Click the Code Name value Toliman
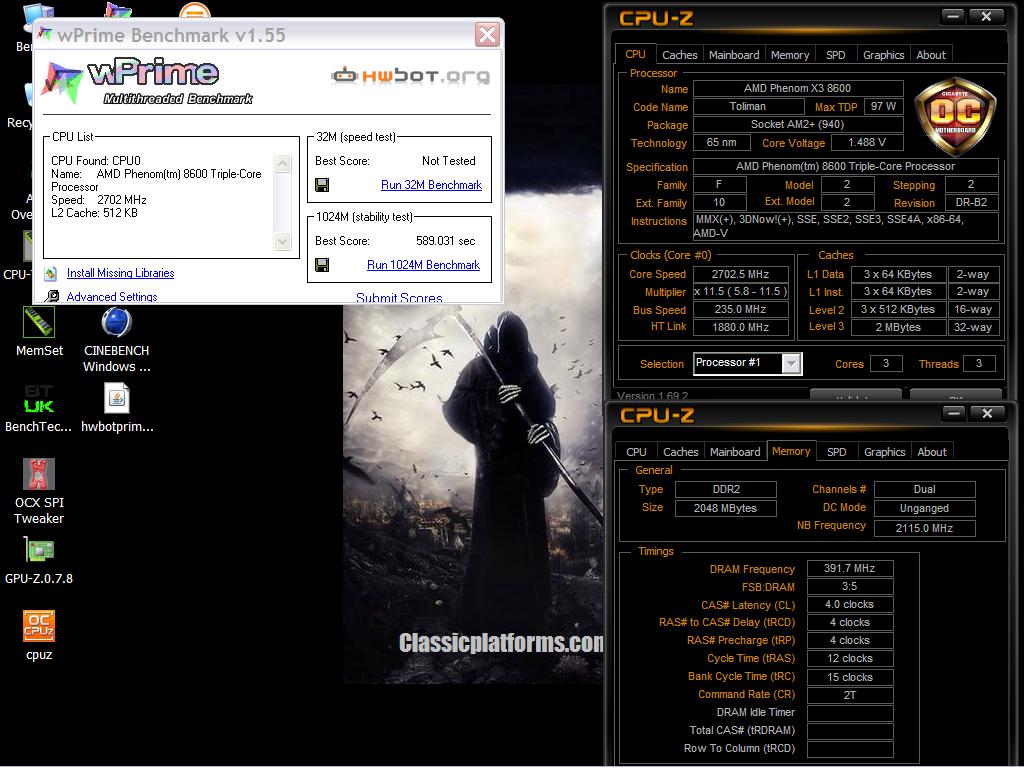This screenshot has width=1024, height=768. click(x=748, y=106)
